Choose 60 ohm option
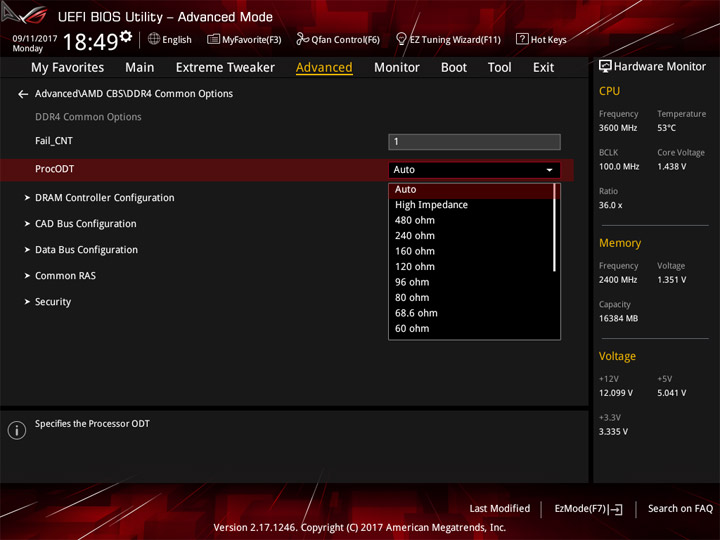The width and height of the screenshot is (720, 540). tap(471, 329)
